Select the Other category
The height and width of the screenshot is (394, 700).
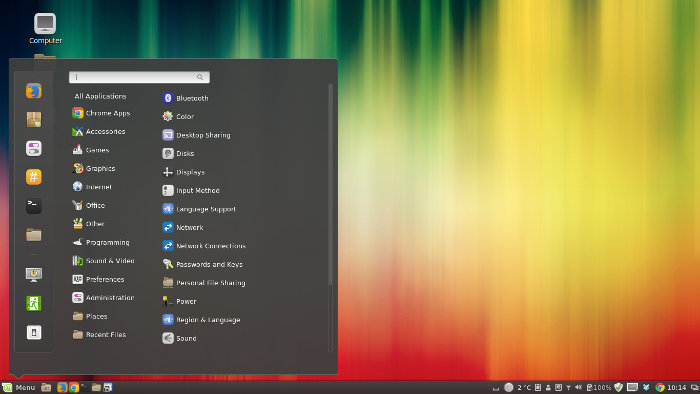click(88, 224)
